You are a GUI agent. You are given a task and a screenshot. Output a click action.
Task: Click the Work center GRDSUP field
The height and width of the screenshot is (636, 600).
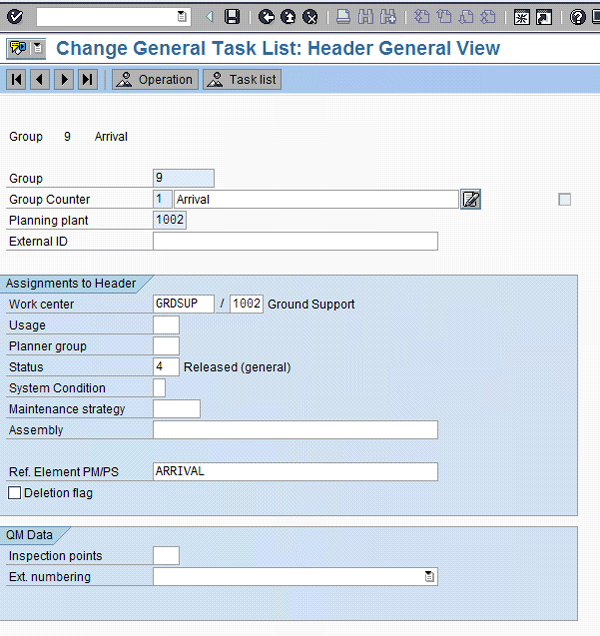(184, 304)
